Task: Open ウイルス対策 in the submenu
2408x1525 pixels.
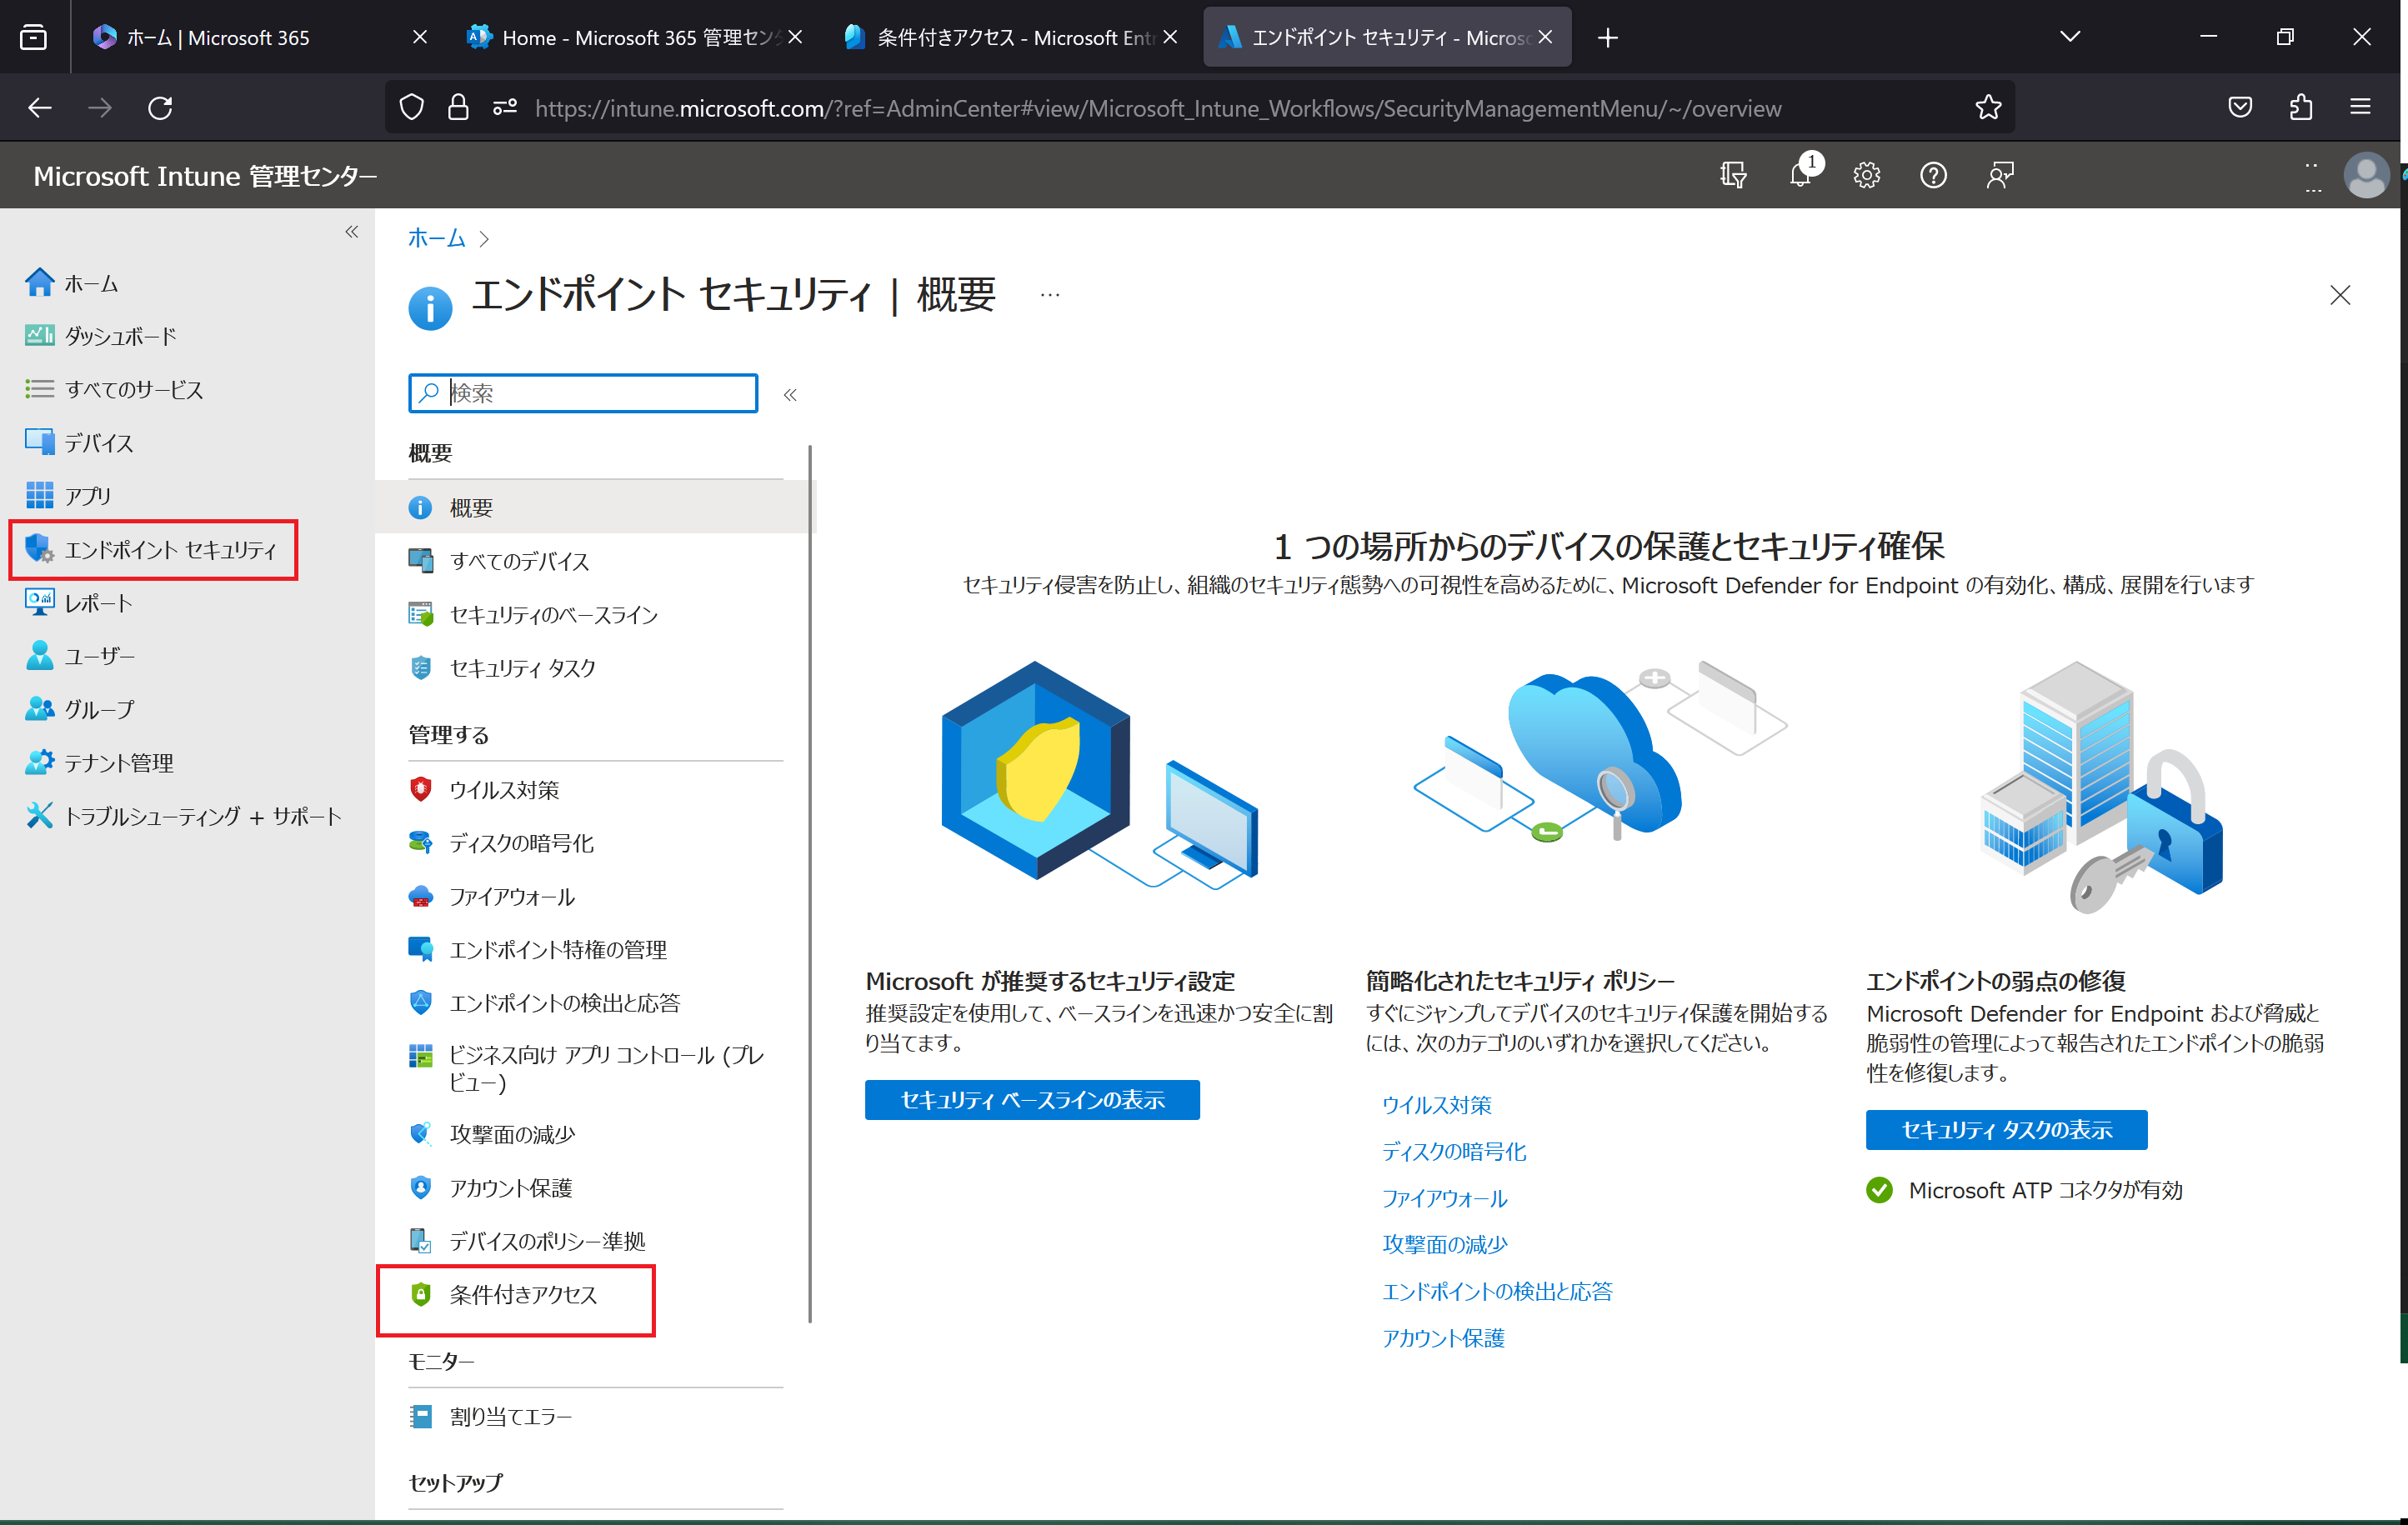Action: point(483,789)
